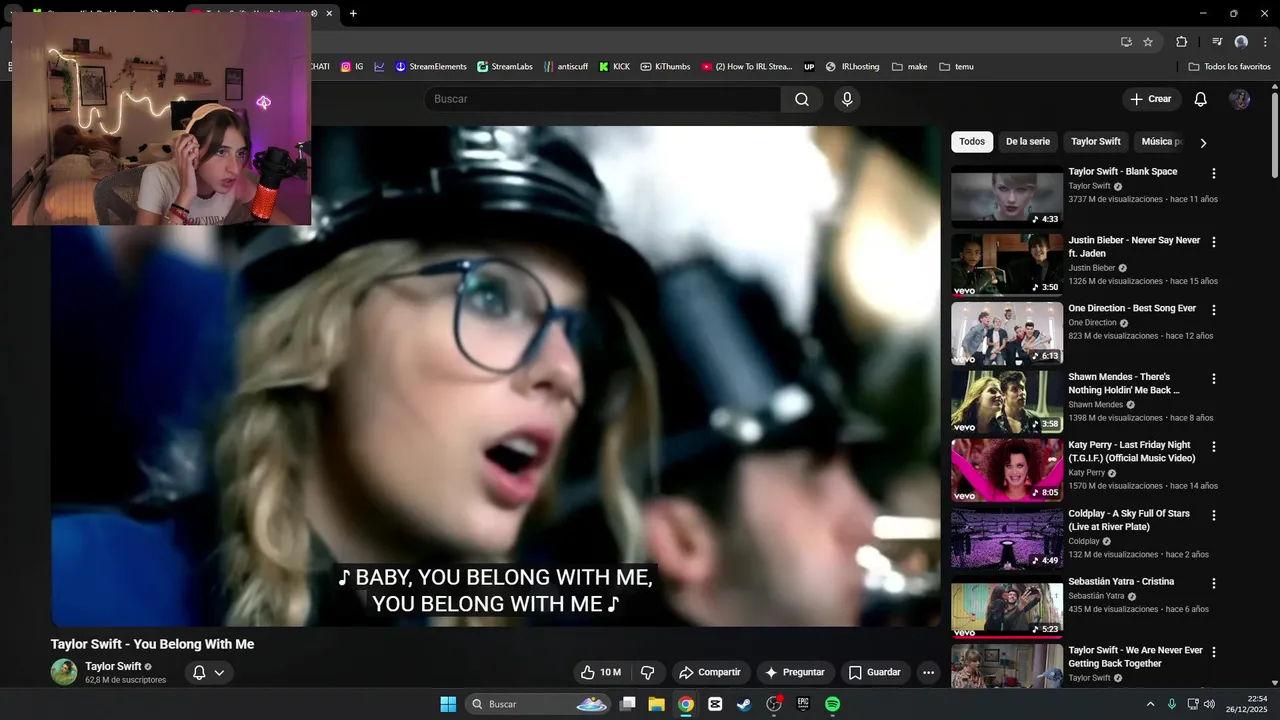Viewport: 1280px width, 720px height.
Task: Toggle subscription notification bell for Taylor Swift
Action: coord(199,672)
